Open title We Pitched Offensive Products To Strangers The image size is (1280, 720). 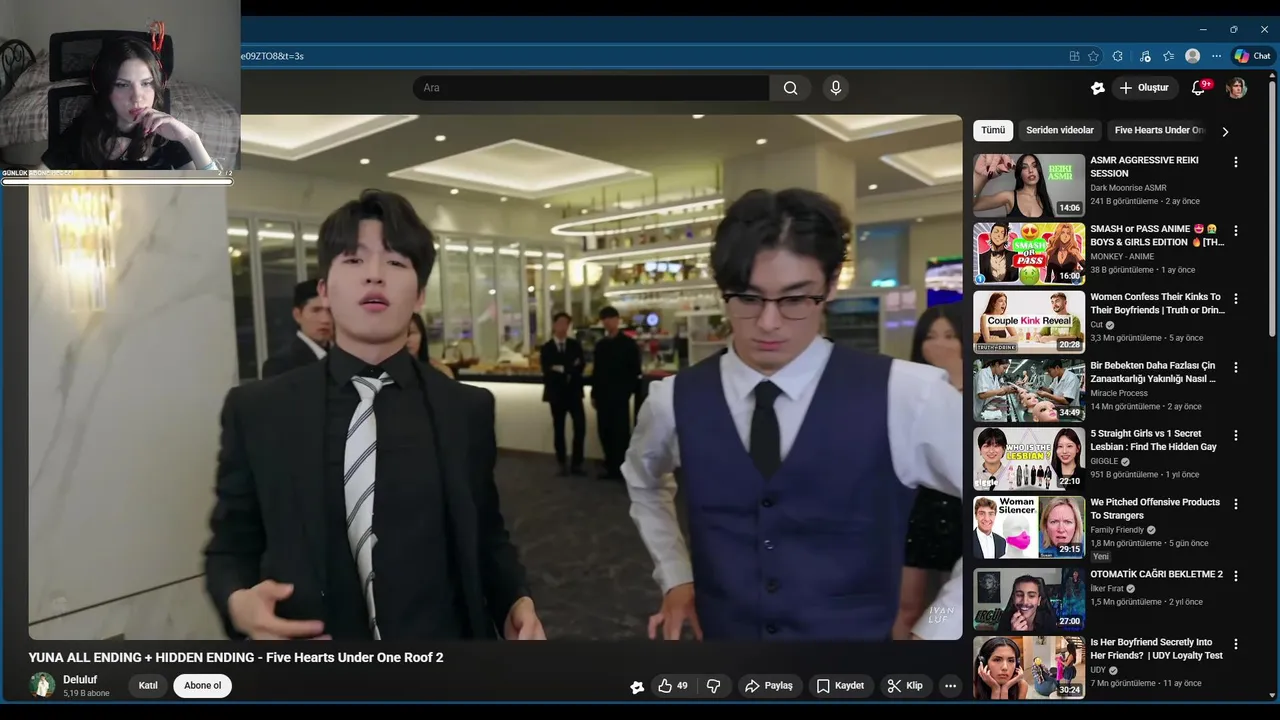1155,509
